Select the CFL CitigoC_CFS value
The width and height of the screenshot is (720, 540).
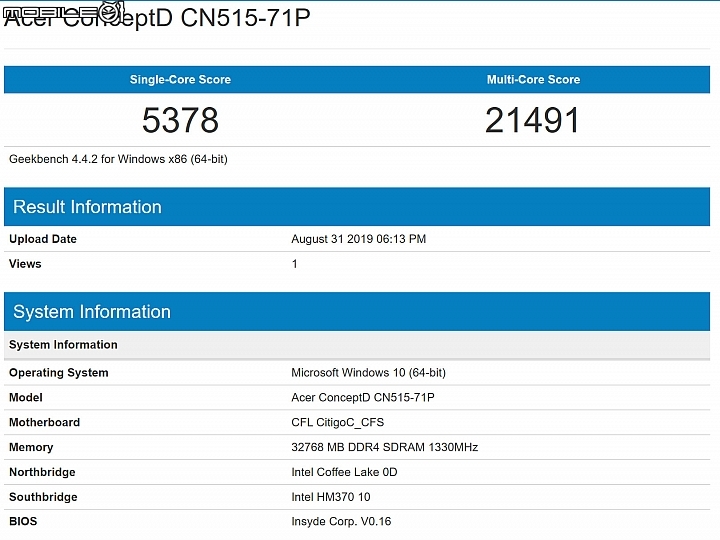338,422
